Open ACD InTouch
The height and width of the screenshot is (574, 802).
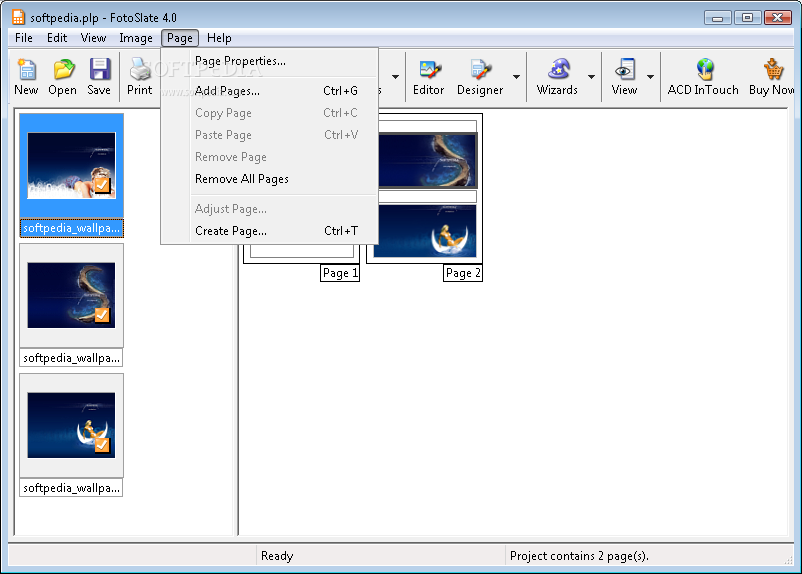pyautogui.click(x=703, y=77)
